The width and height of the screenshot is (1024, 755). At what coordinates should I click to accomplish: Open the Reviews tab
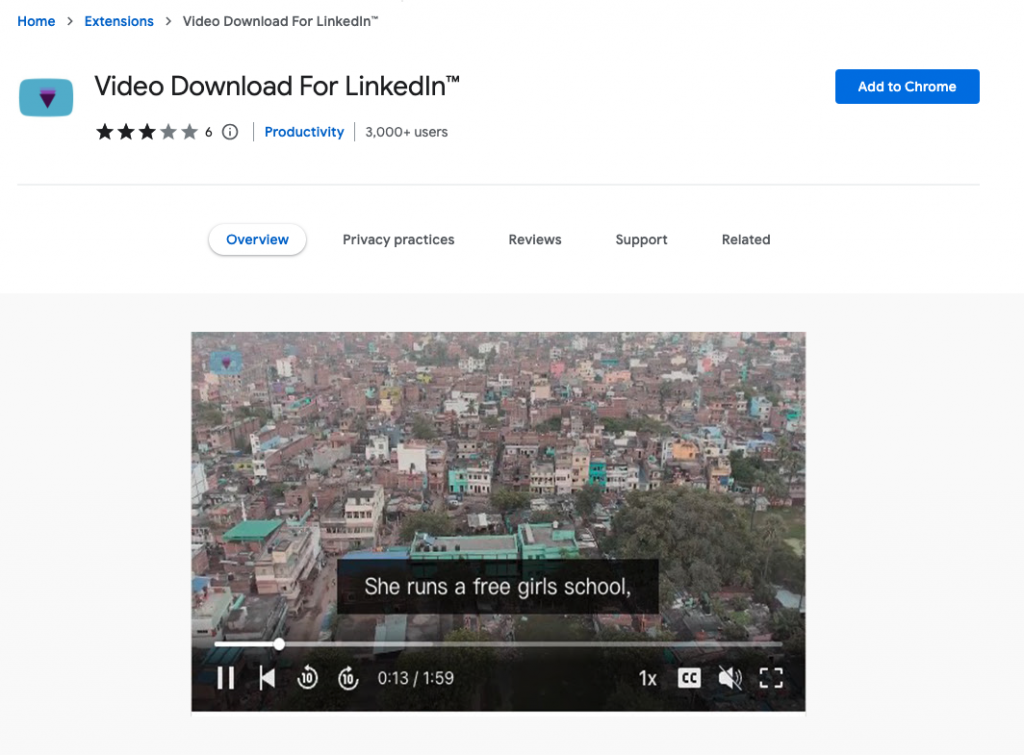pos(534,239)
